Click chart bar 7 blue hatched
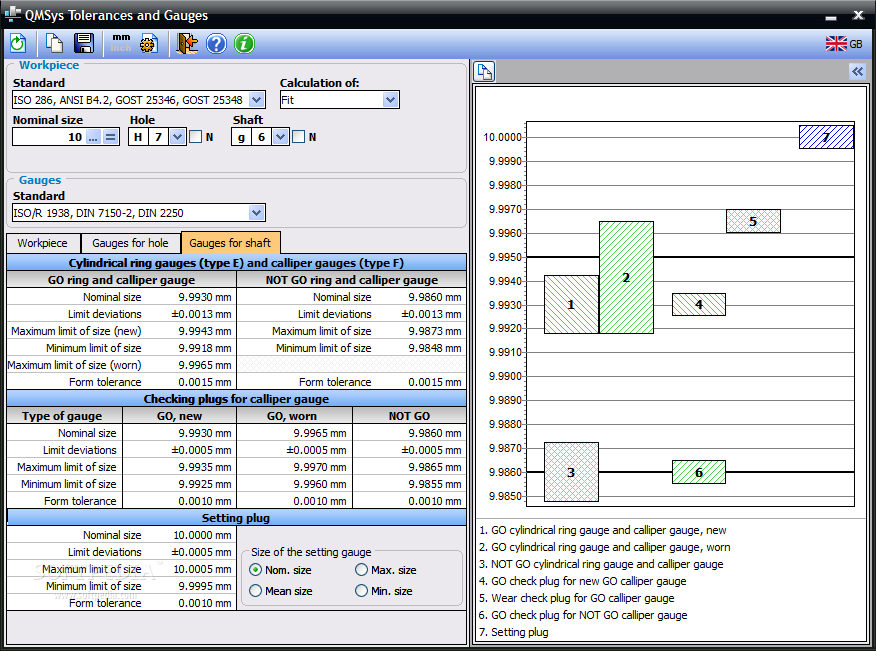This screenshot has height=651, width=876. tap(826, 137)
